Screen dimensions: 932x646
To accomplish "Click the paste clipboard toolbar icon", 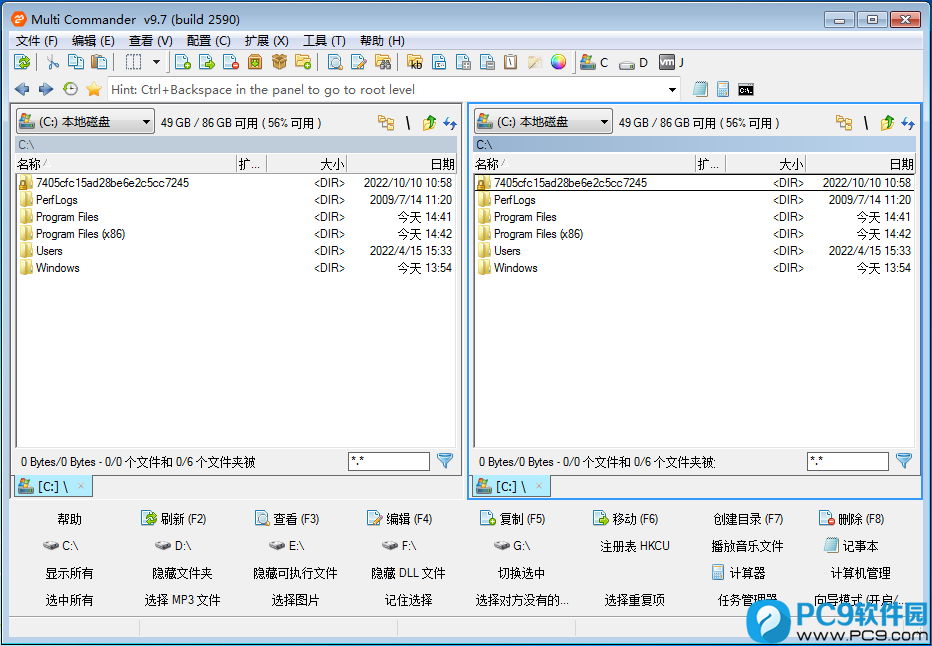I will click(x=99, y=62).
